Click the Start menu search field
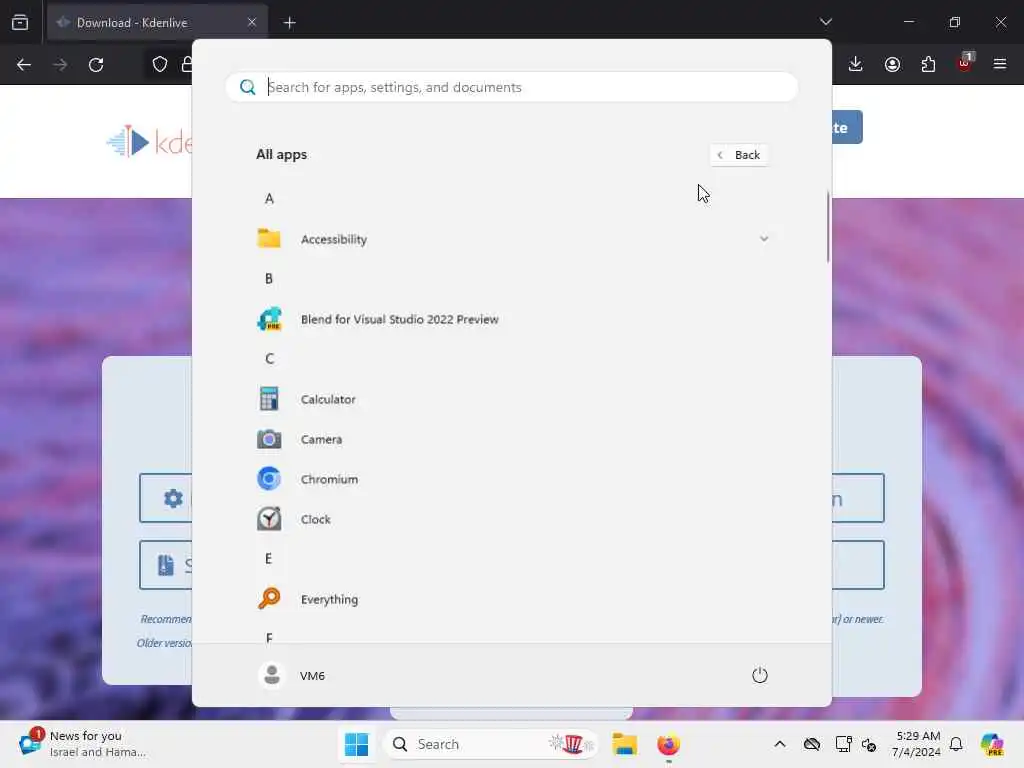 click(x=511, y=87)
